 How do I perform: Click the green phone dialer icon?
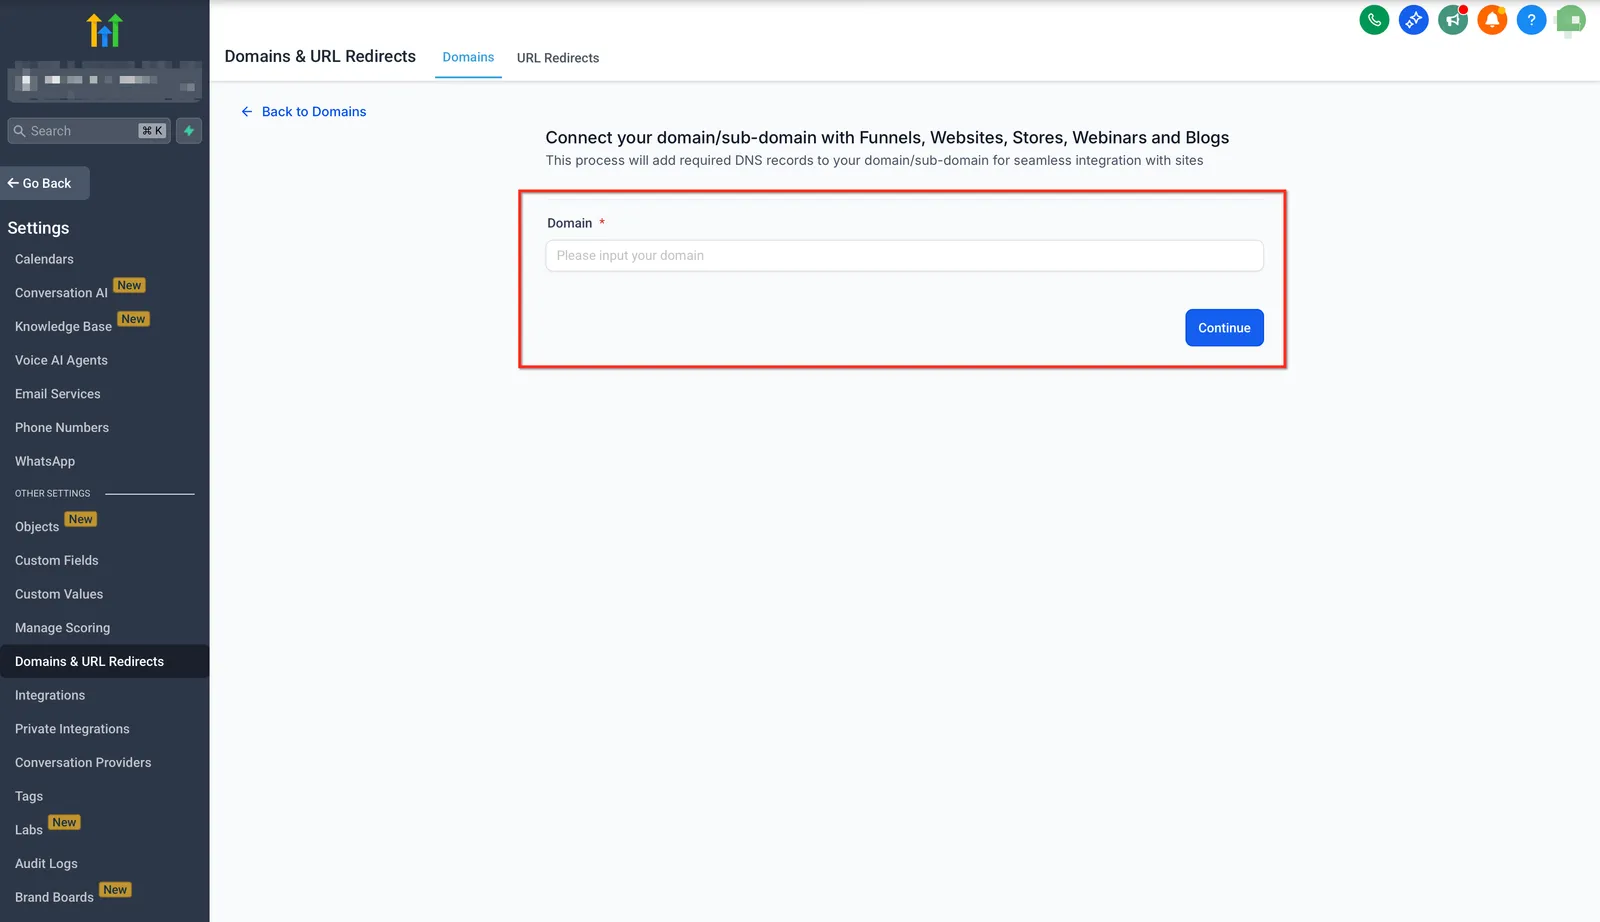click(1374, 20)
